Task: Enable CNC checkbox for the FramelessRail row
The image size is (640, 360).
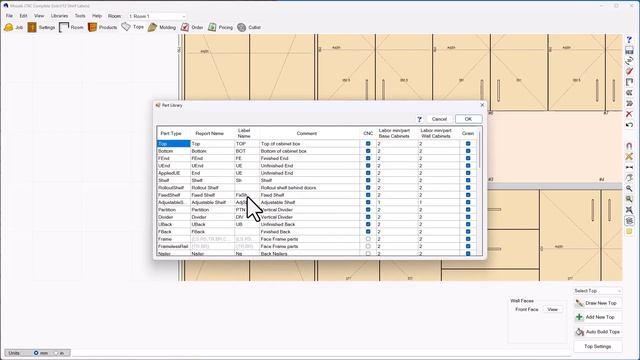Action: coord(368,247)
